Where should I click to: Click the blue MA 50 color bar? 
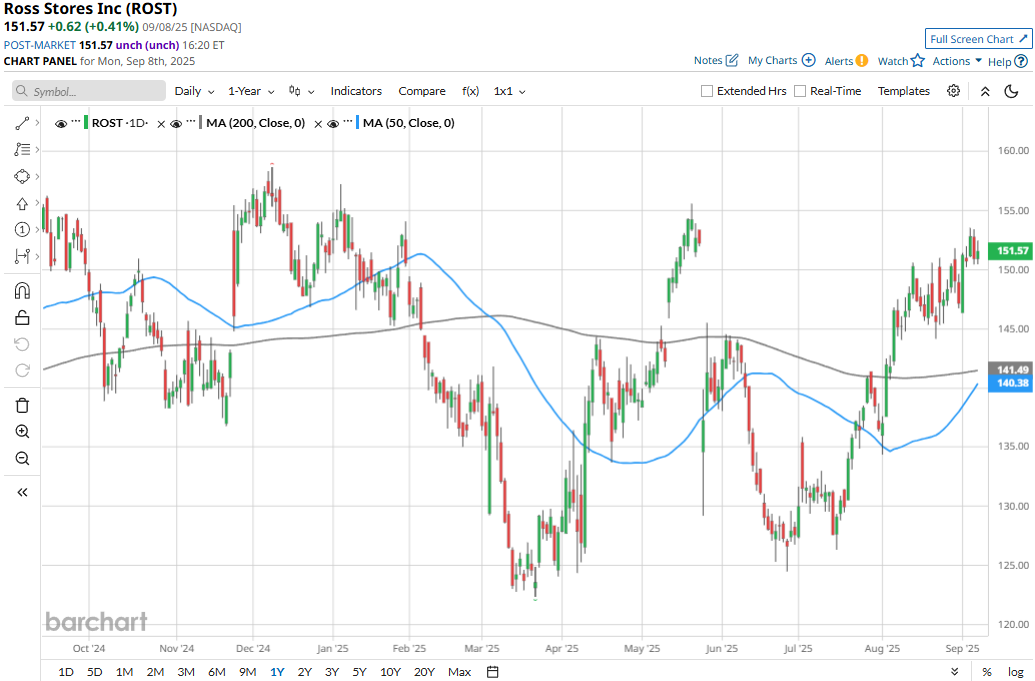[357, 123]
